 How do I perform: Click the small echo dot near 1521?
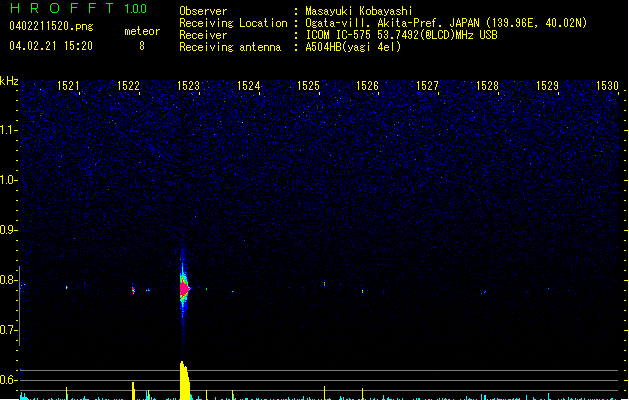(x=67, y=287)
